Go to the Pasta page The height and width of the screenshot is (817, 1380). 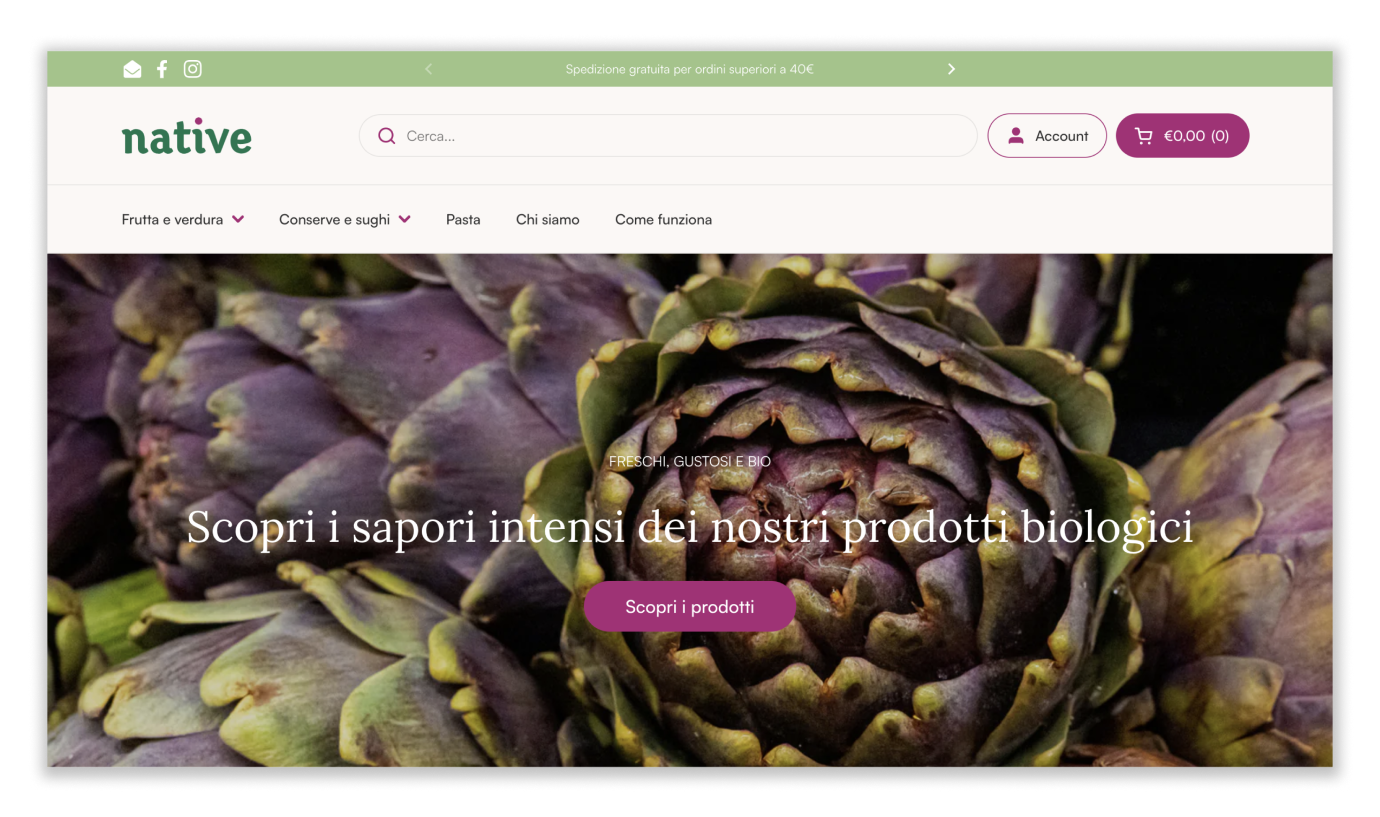click(x=463, y=219)
